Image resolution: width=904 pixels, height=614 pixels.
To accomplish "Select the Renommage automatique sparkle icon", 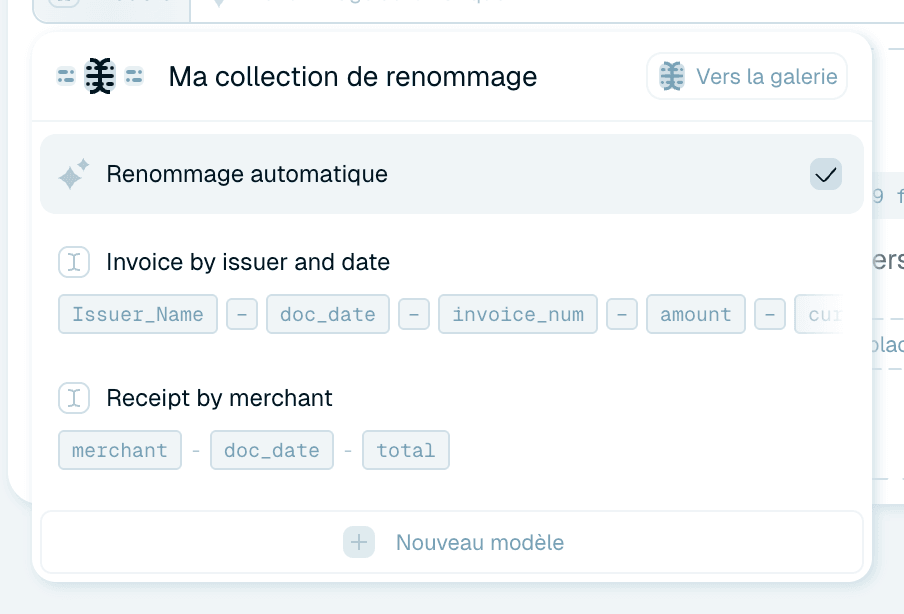I will (74, 174).
